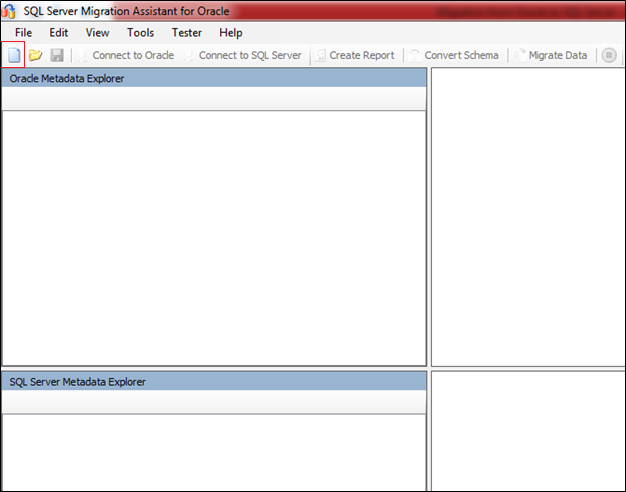Select the Oracle Metadata Explorer header
This screenshot has width=626, height=492.
coord(214,78)
